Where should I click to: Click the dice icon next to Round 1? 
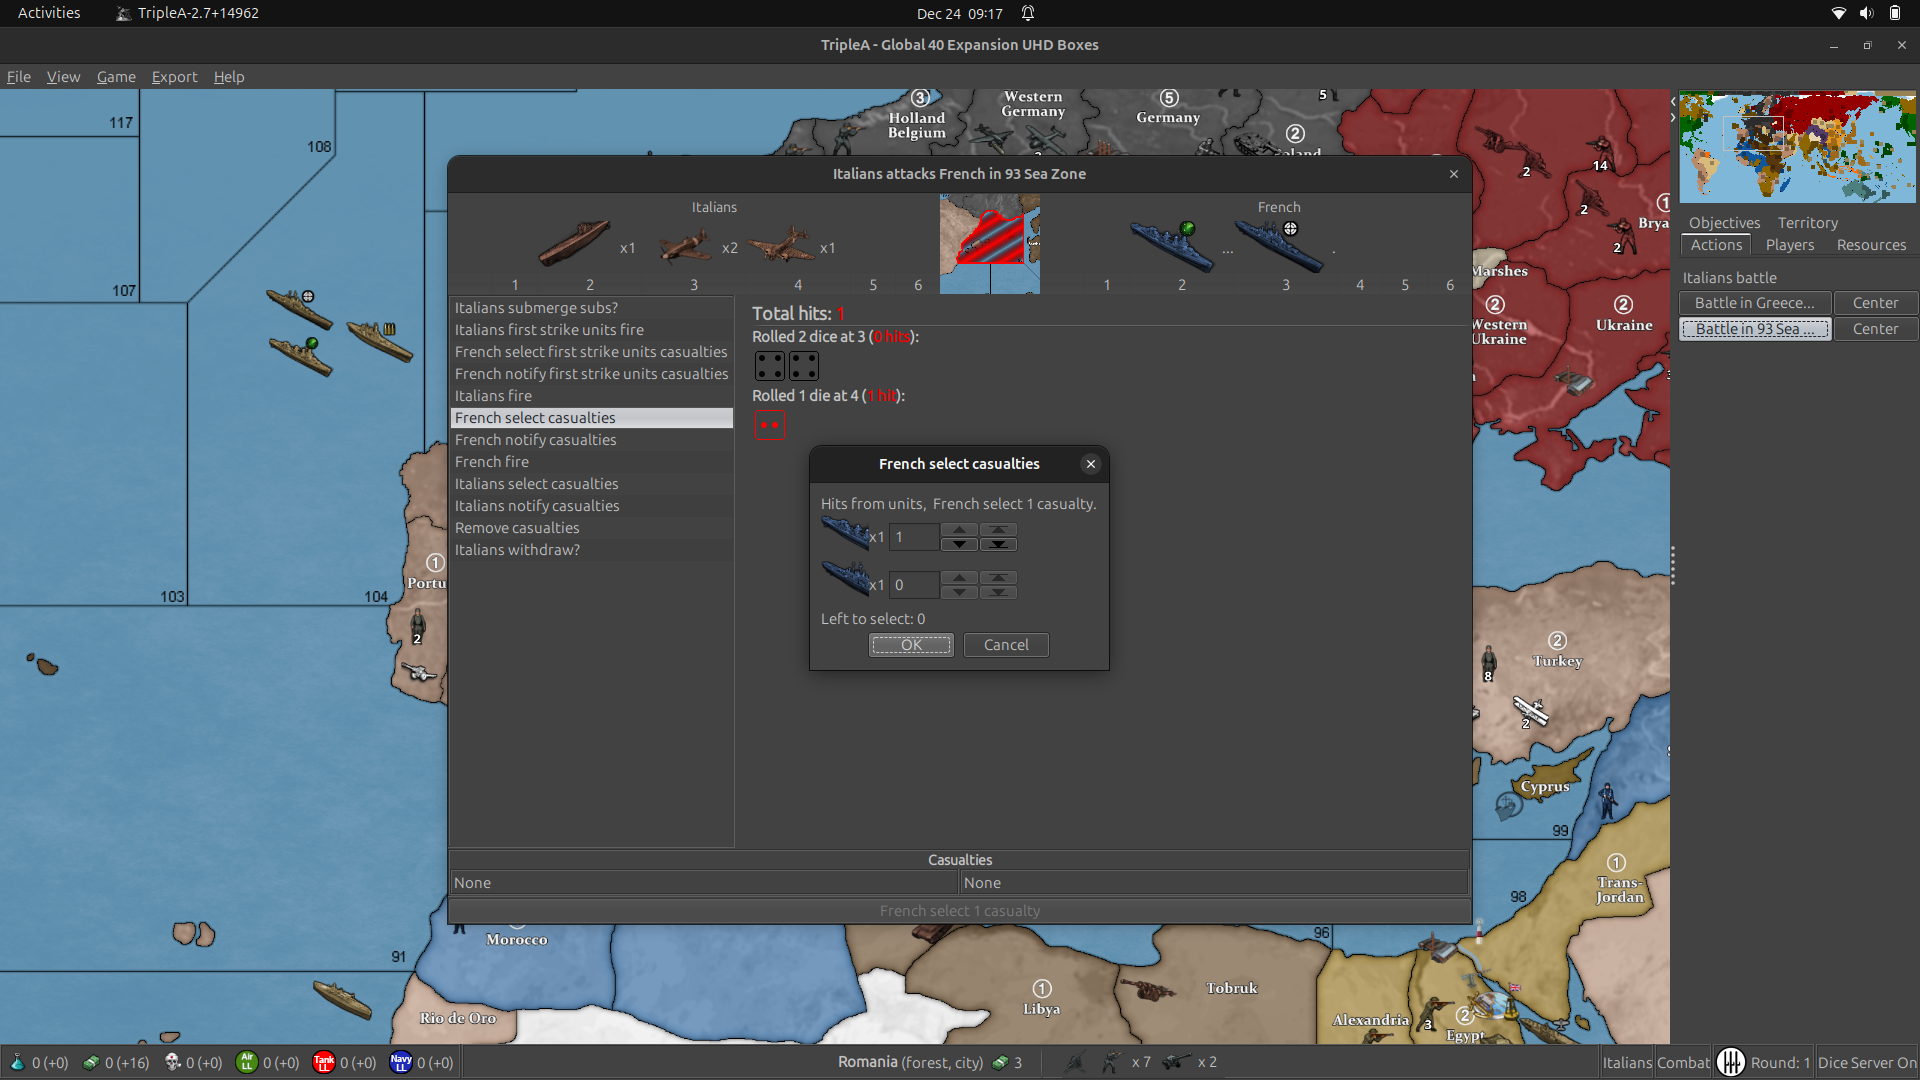(1733, 1062)
